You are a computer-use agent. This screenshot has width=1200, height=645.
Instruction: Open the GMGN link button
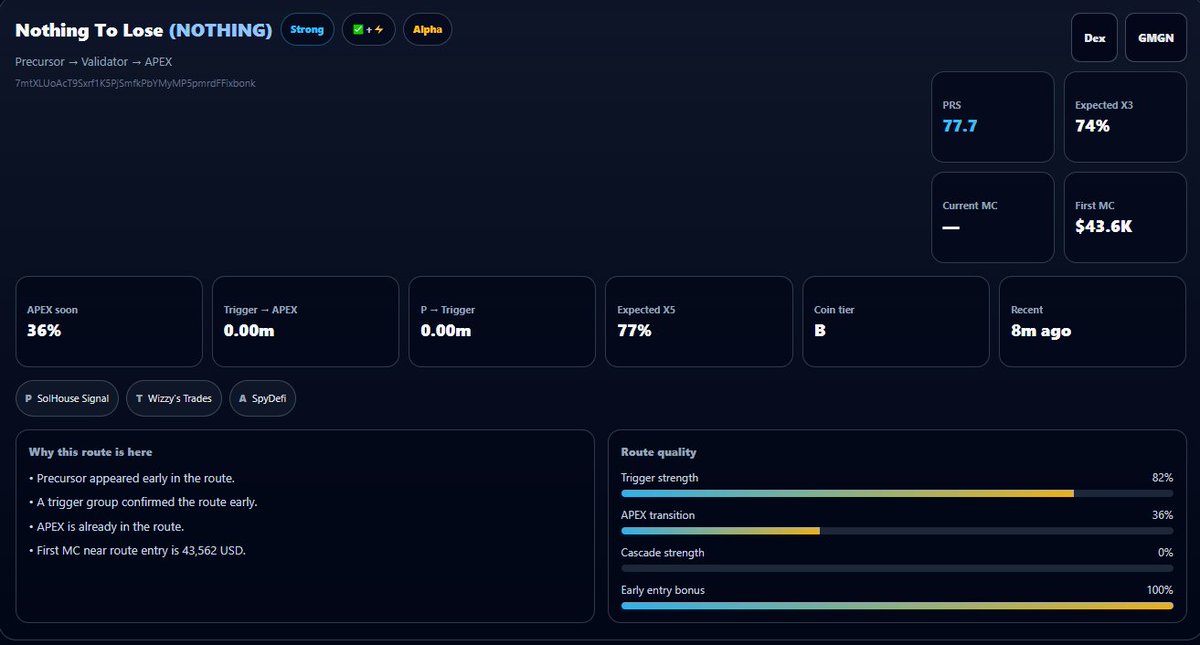point(1155,38)
